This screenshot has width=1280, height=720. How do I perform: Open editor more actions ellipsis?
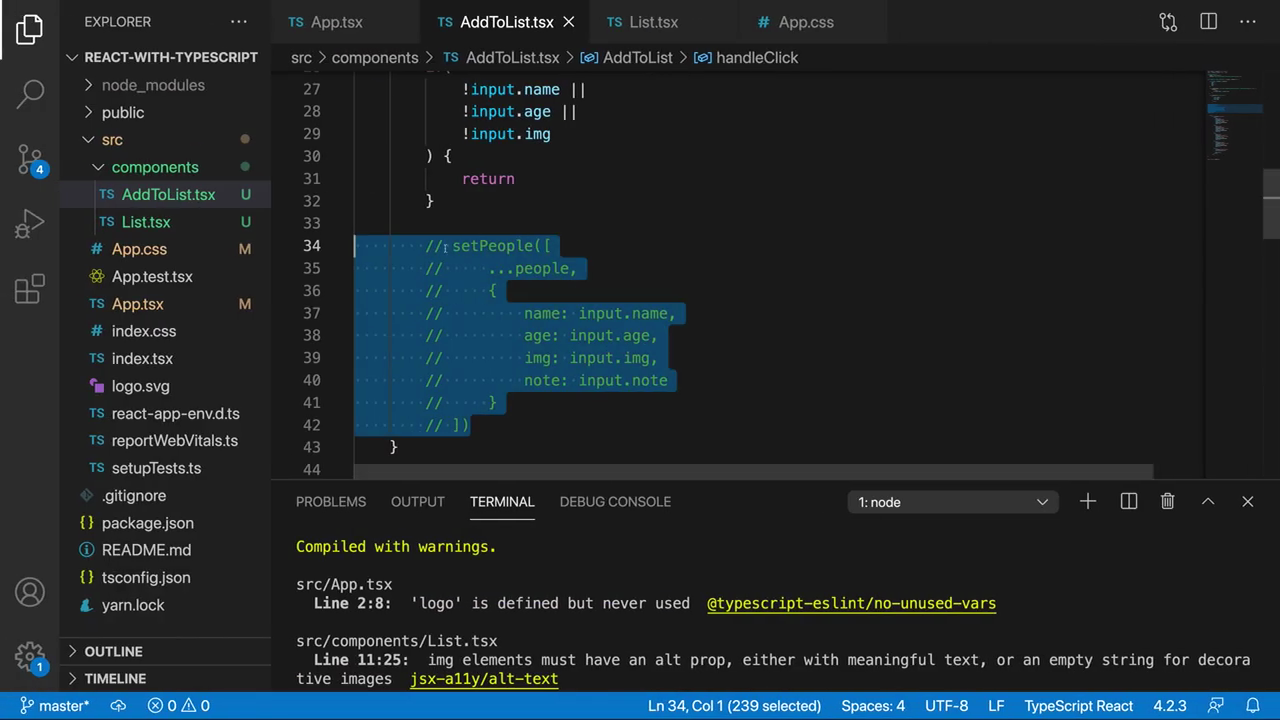pyautogui.click(x=1248, y=22)
